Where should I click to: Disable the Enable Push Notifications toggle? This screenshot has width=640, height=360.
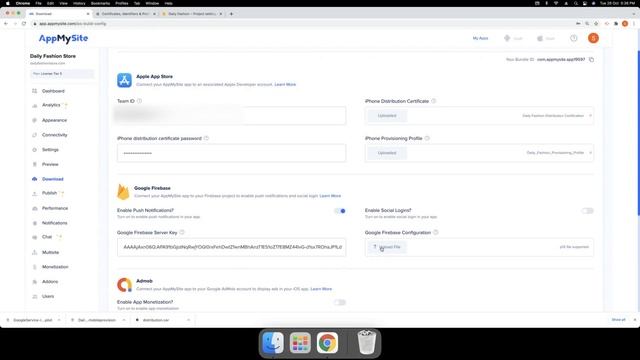point(340,211)
